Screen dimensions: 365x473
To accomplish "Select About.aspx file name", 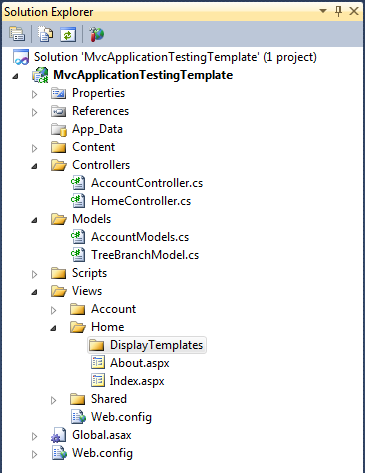I will coord(140,363).
